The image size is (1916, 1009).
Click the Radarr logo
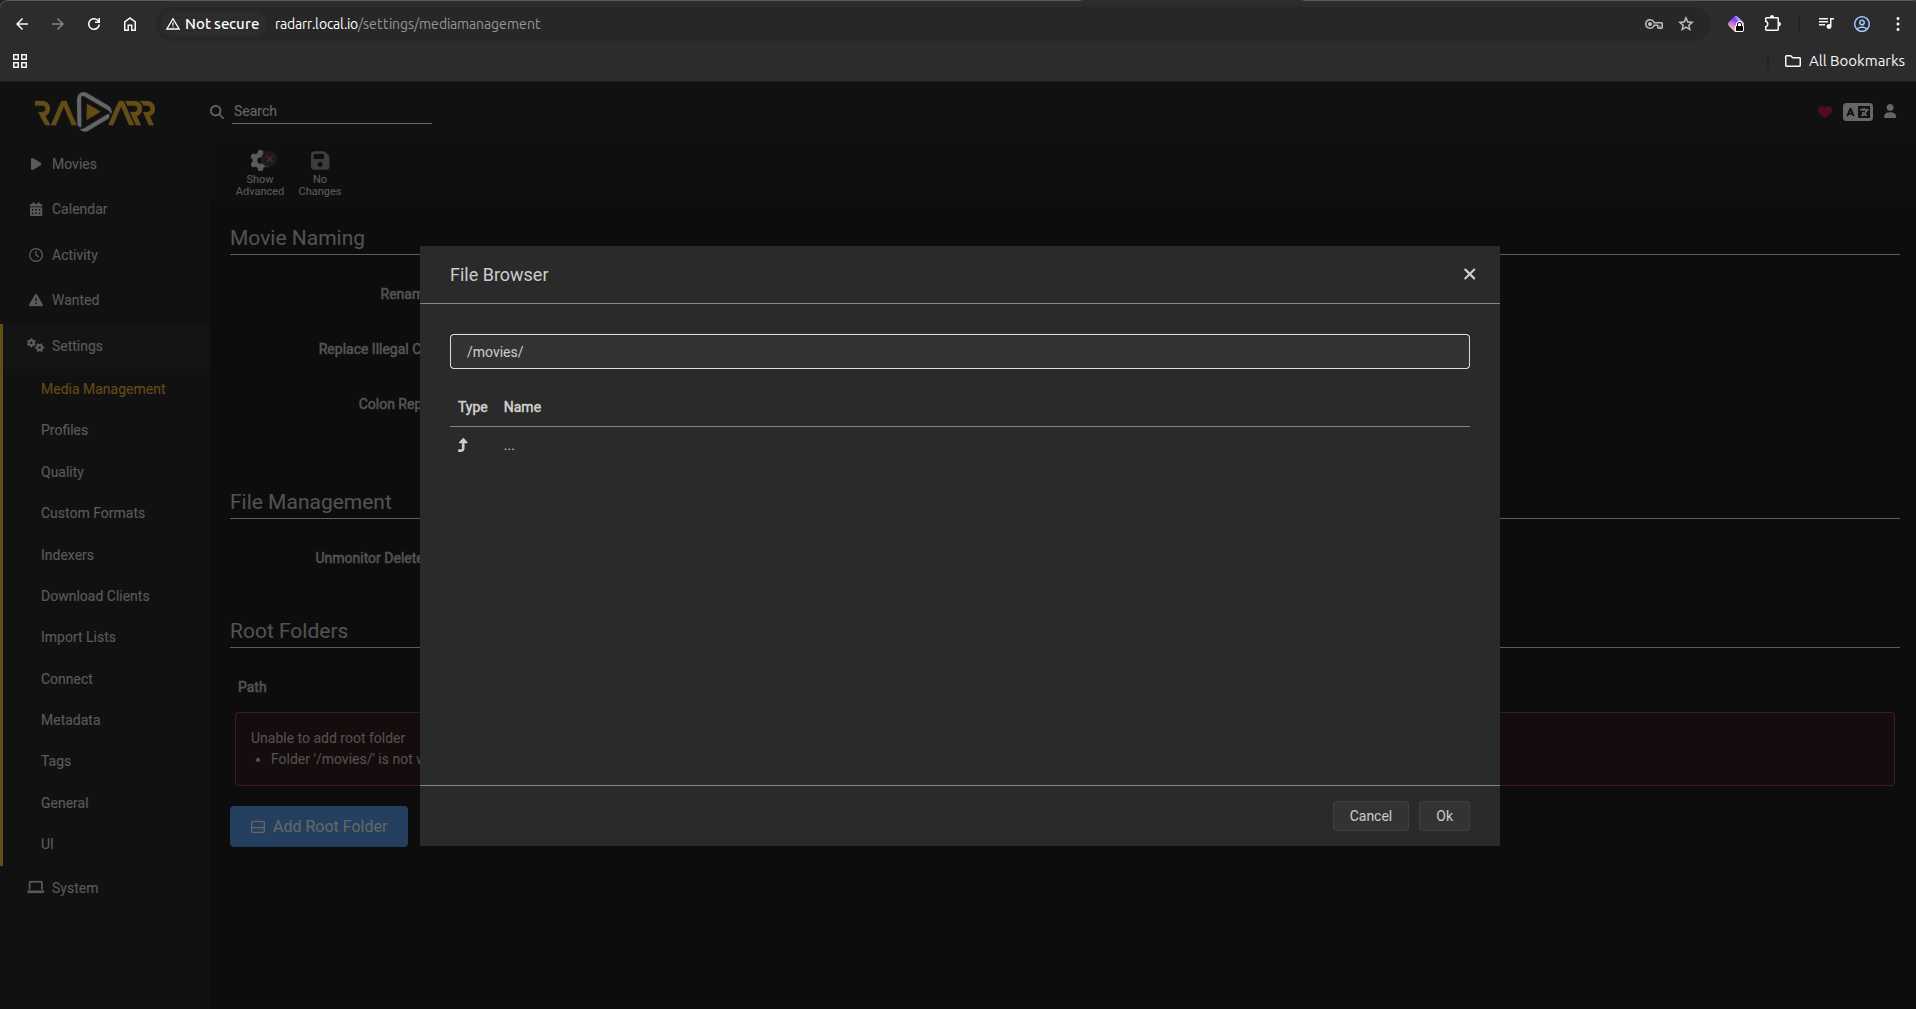(x=95, y=112)
